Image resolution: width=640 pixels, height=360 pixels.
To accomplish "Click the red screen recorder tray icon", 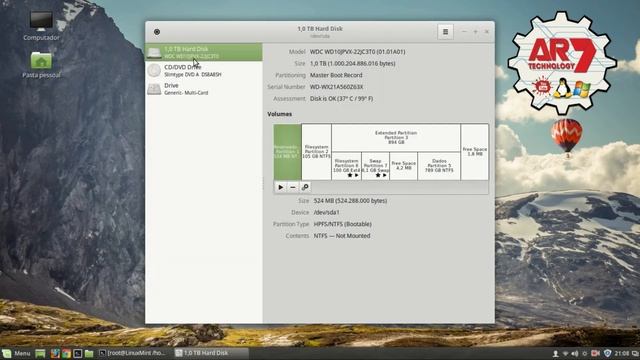I will (x=596, y=353).
